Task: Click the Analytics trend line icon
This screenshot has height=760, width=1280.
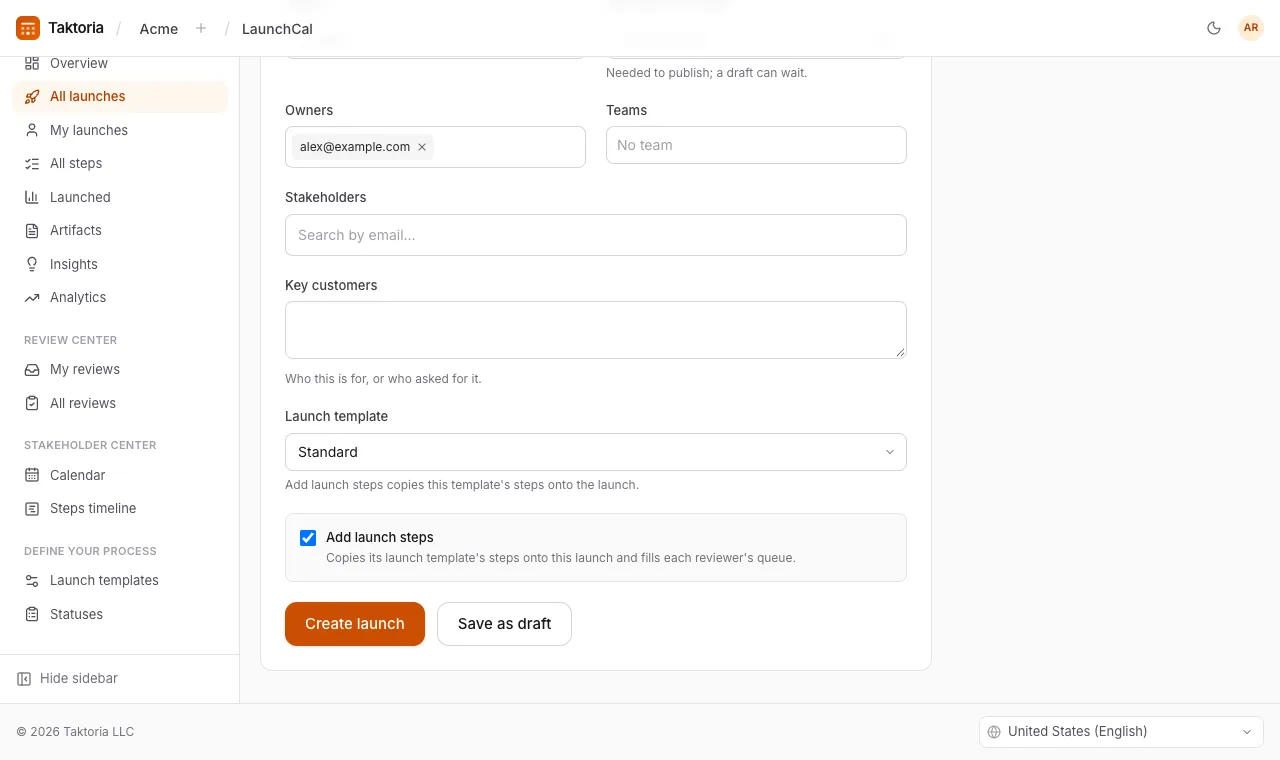Action: pos(32,298)
